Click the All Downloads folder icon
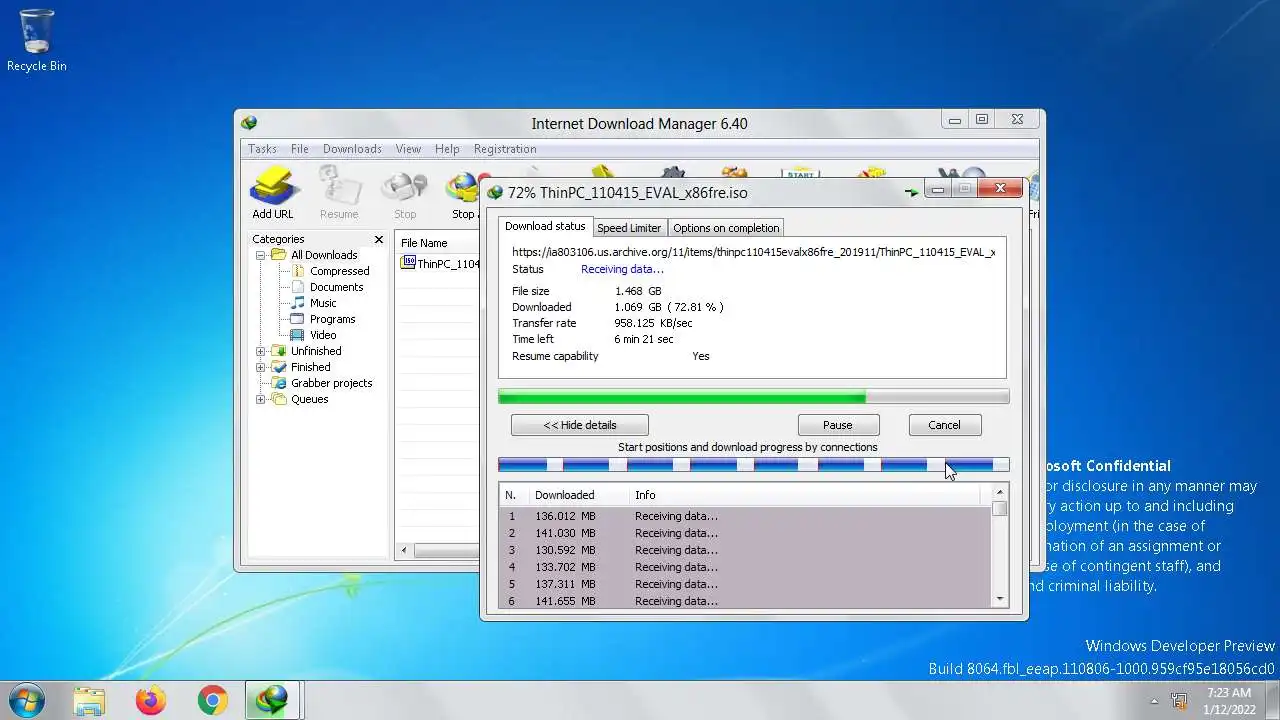Image resolution: width=1280 pixels, height=720 pixels. (x=279, y=255)
